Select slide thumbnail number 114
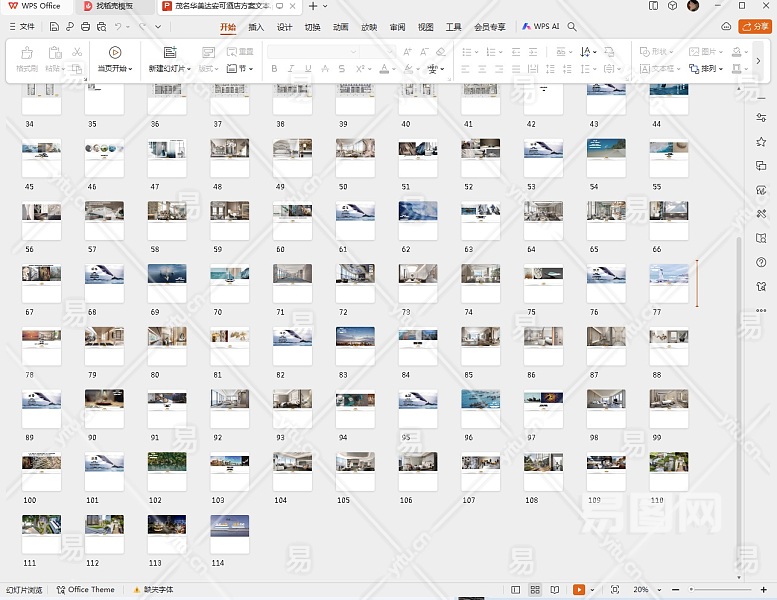 (x=229, y=534)
